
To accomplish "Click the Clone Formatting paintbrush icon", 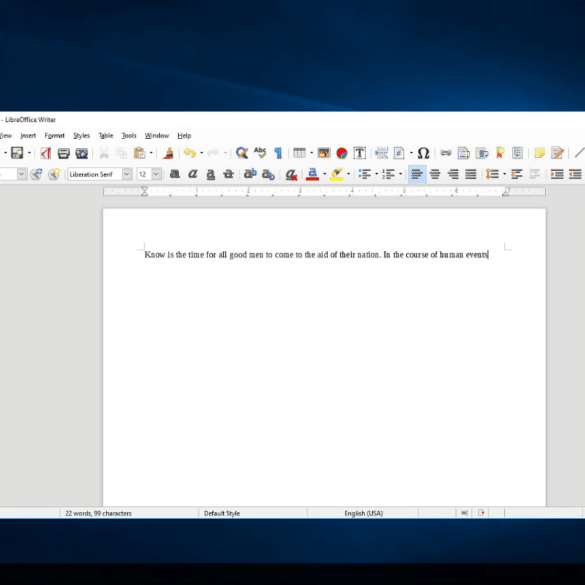I will point(168,153).
